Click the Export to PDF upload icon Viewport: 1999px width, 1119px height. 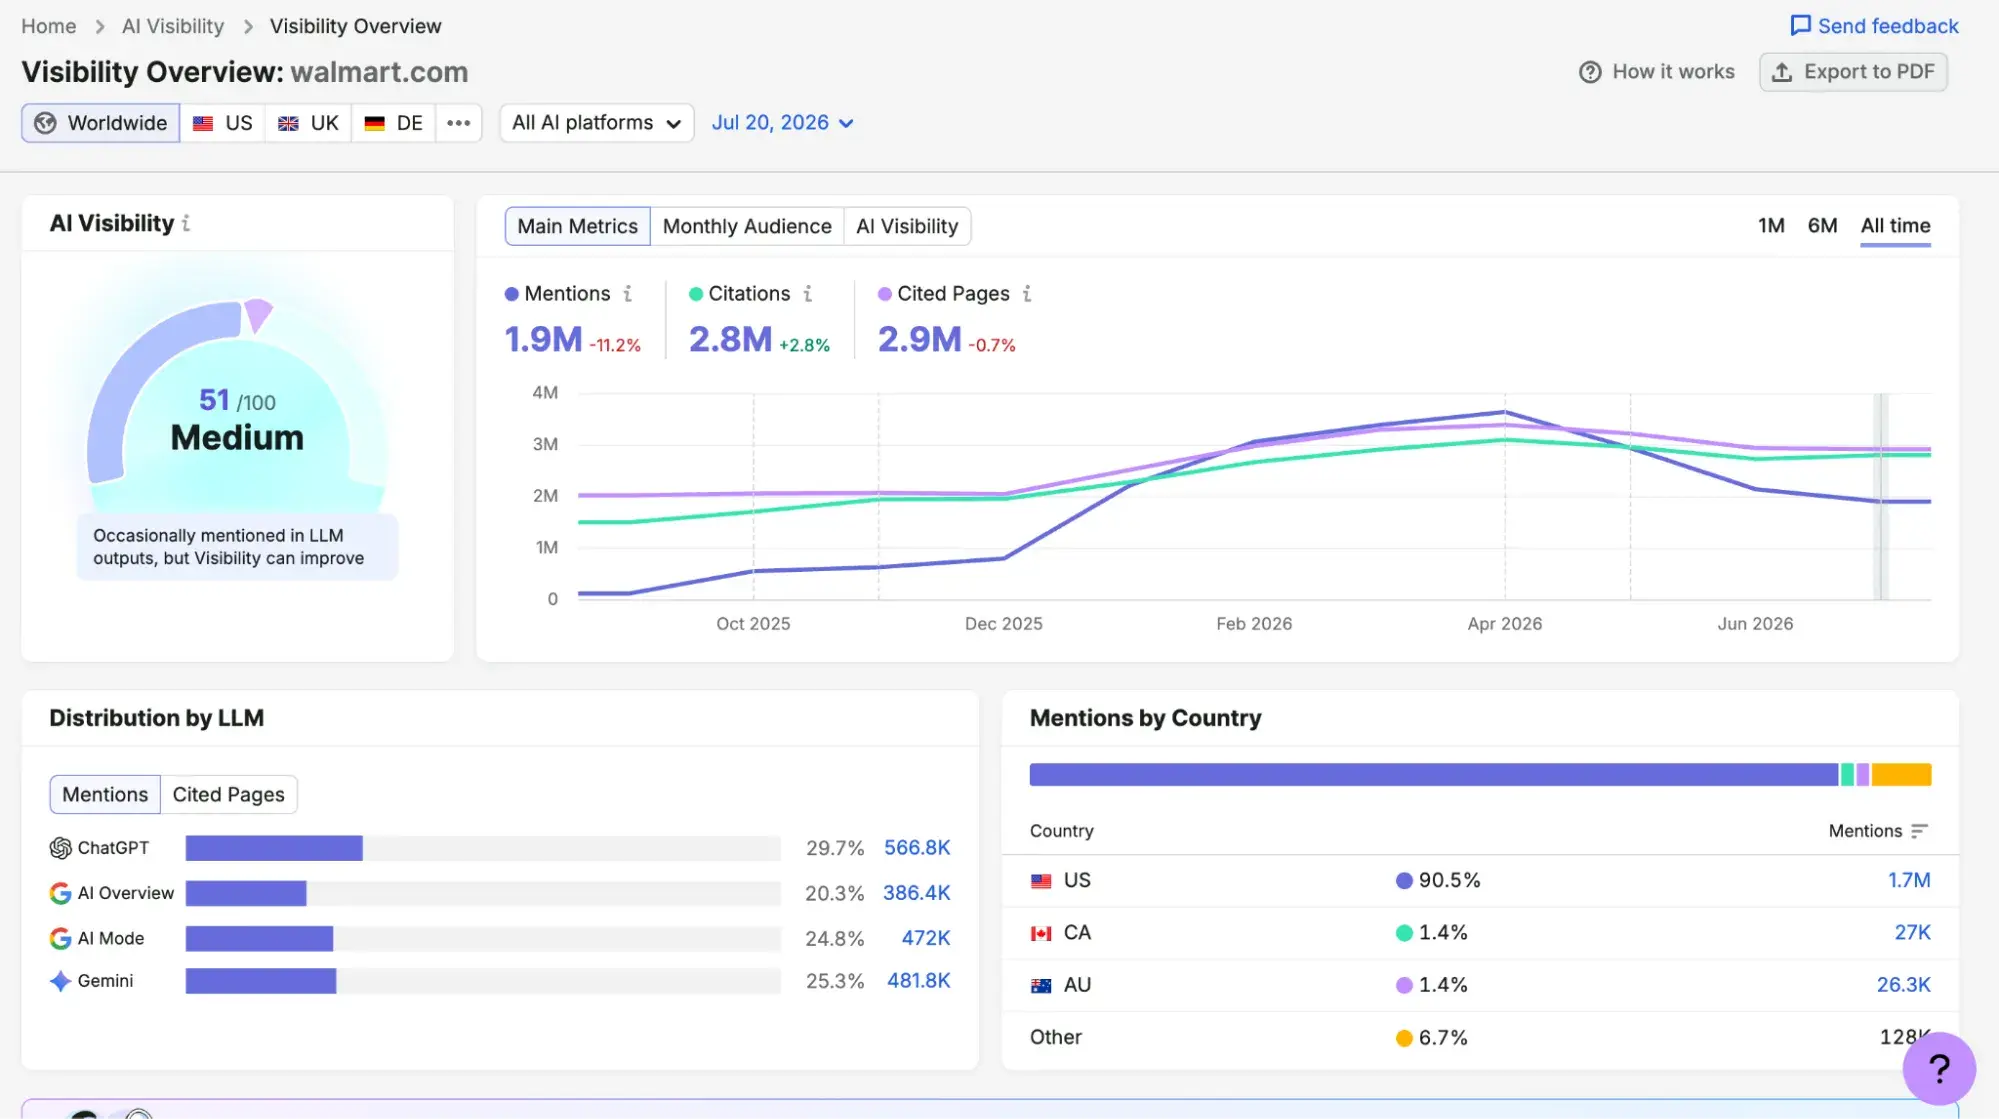pos(1782,72)
